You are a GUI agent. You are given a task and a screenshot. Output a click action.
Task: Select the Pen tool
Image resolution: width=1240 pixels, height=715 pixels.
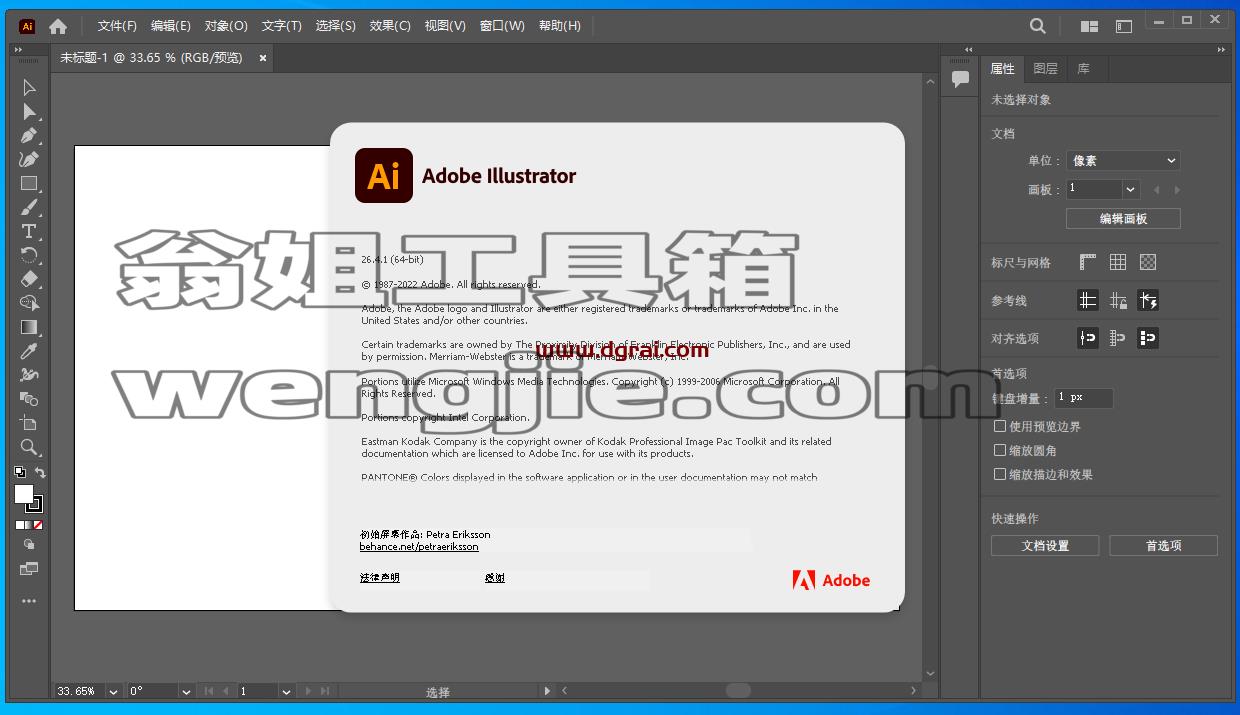pyautogui.click(x=29, y=136)
